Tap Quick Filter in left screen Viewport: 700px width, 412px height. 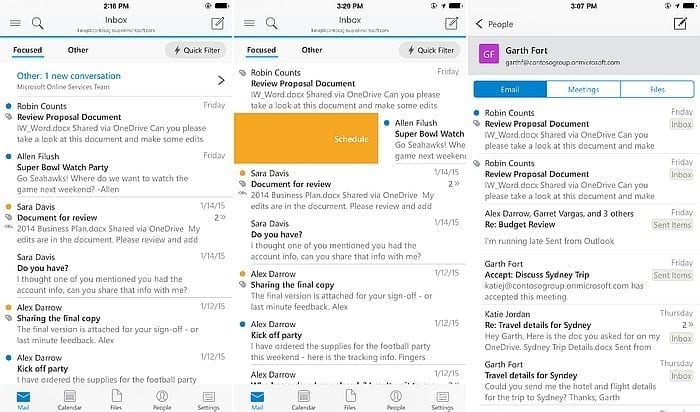196,50
